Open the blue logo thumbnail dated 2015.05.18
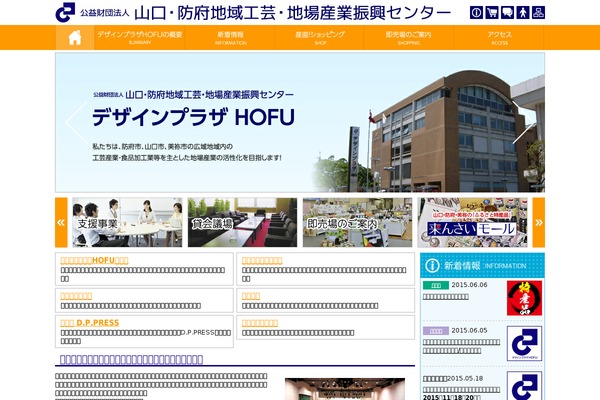Viewport: 600px width, 400px height. coord(524,386)
